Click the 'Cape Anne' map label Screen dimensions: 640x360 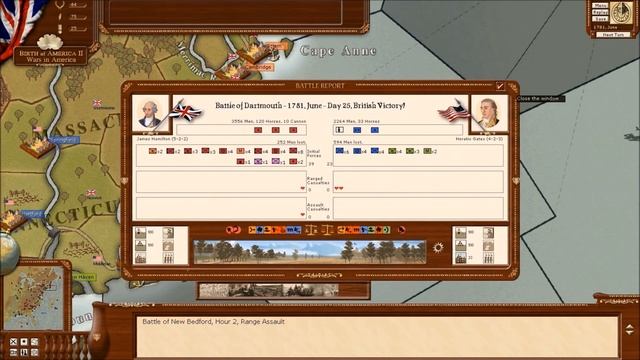[x=338, y=51]
